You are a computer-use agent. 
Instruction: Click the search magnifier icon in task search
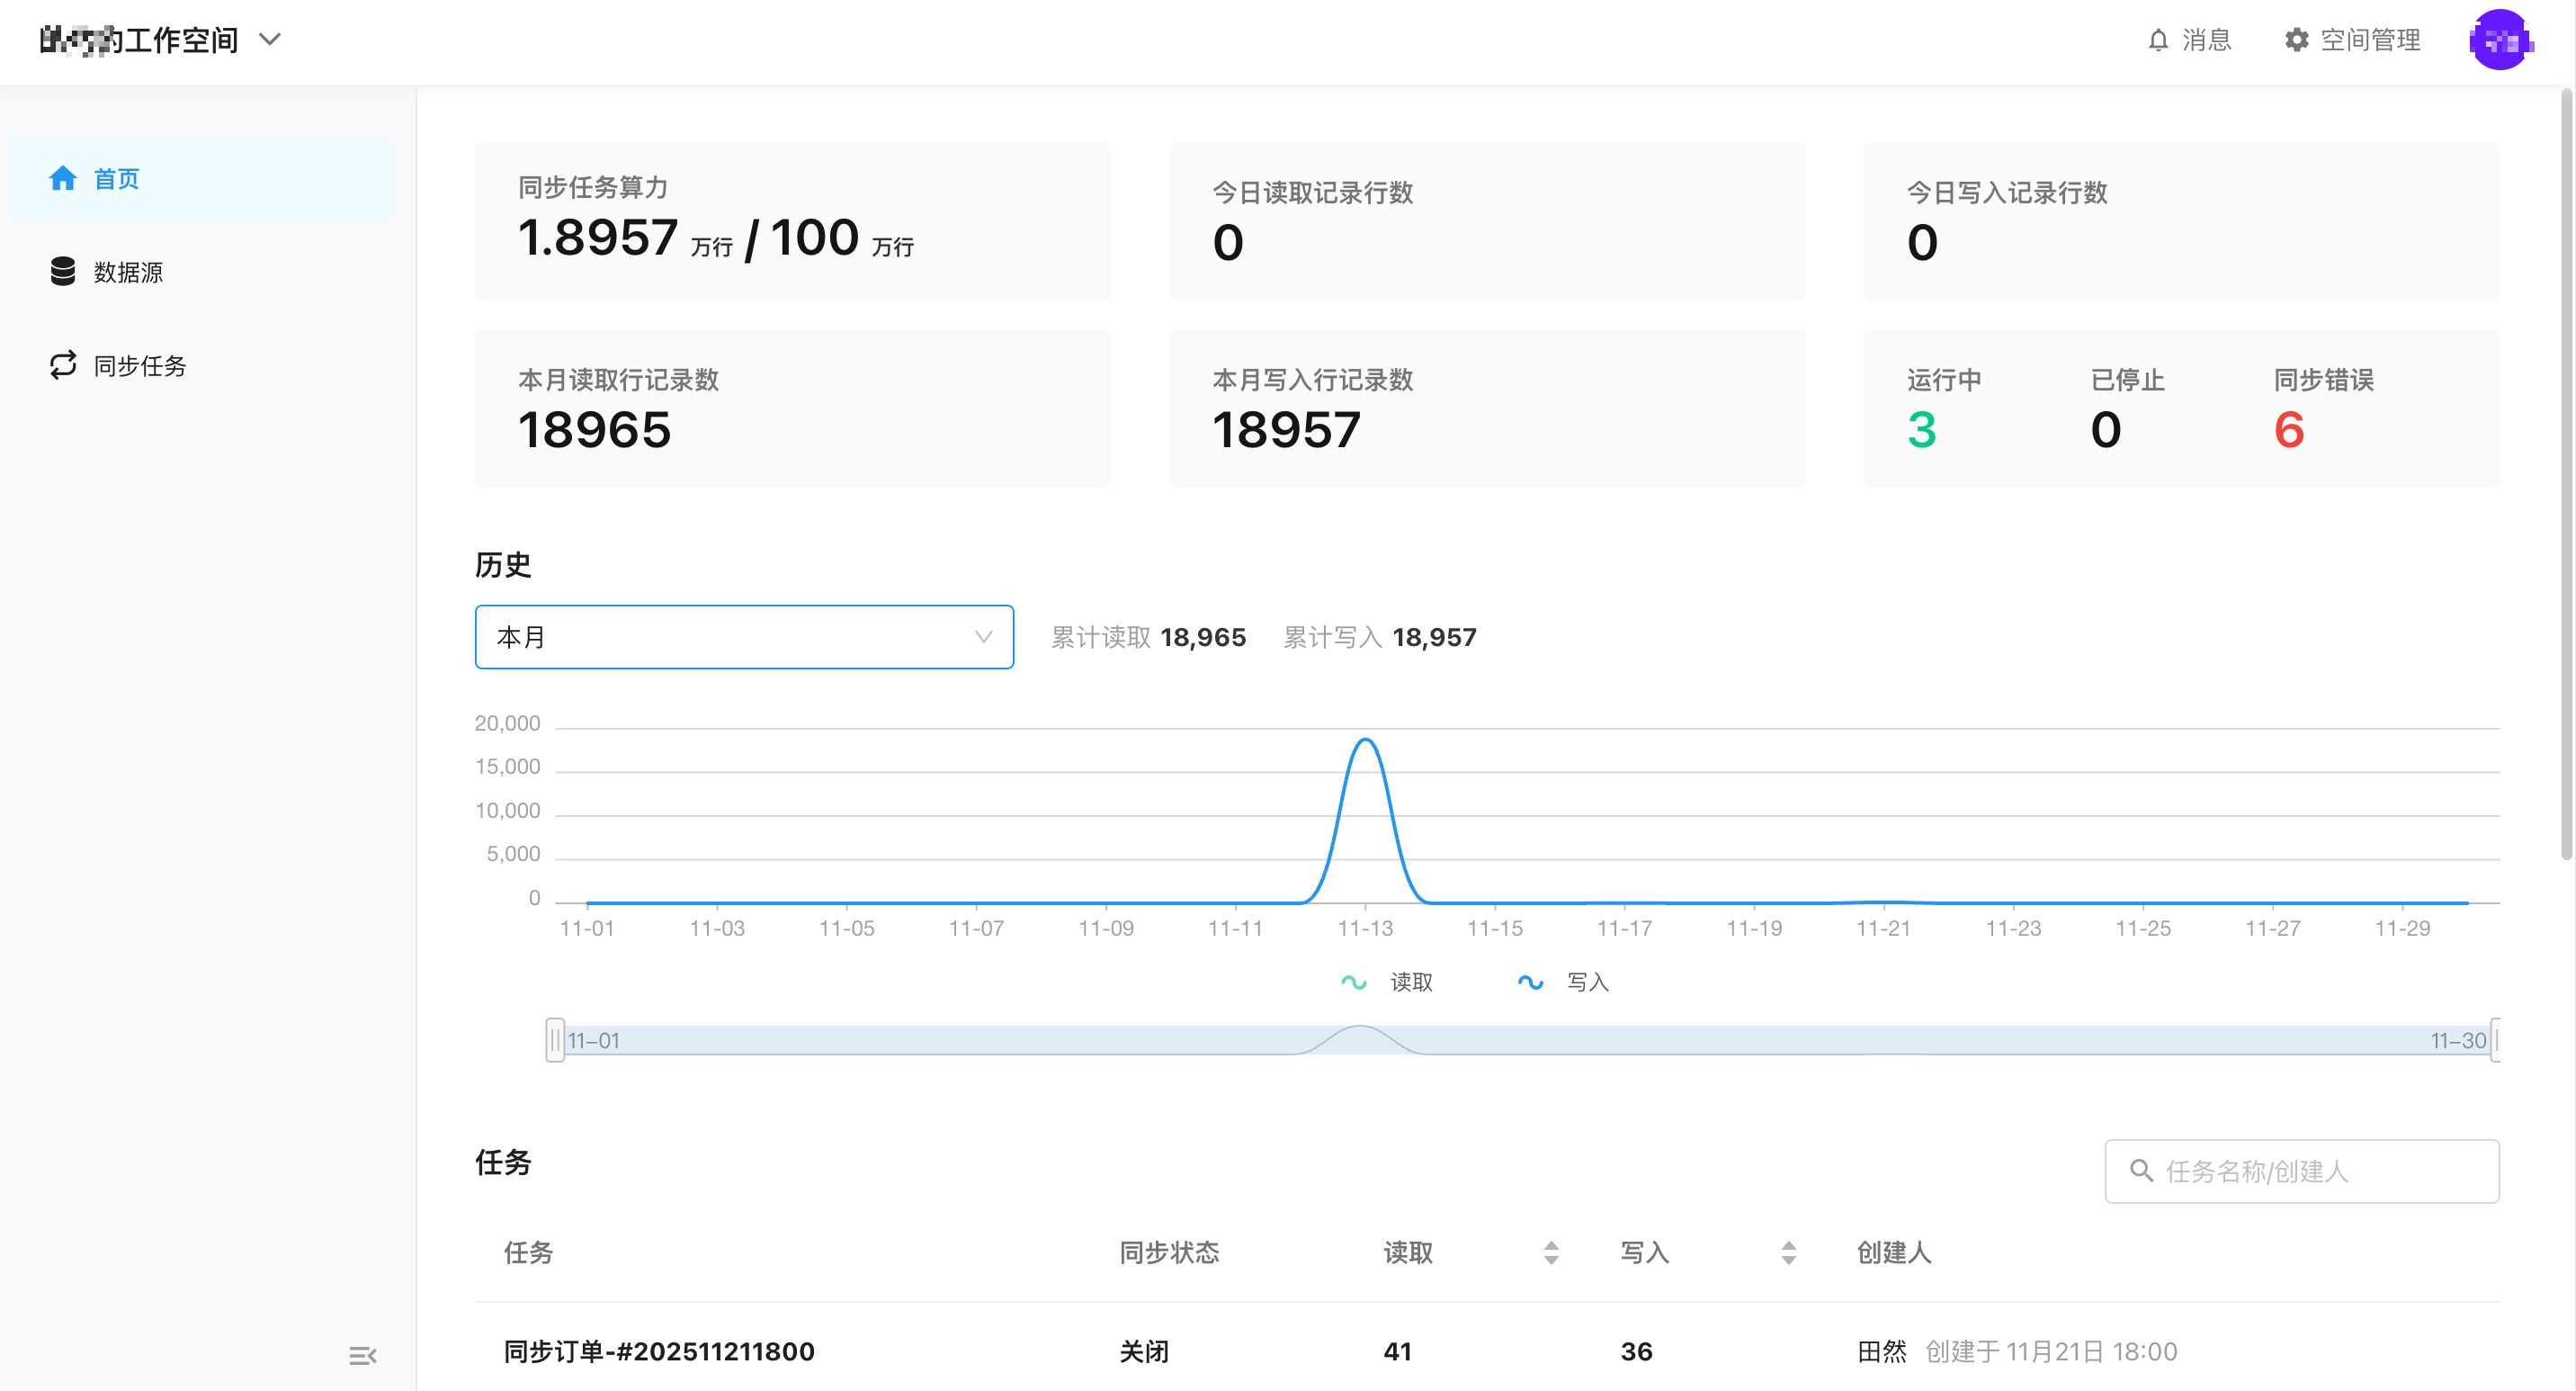[x=2140, y=1170]
